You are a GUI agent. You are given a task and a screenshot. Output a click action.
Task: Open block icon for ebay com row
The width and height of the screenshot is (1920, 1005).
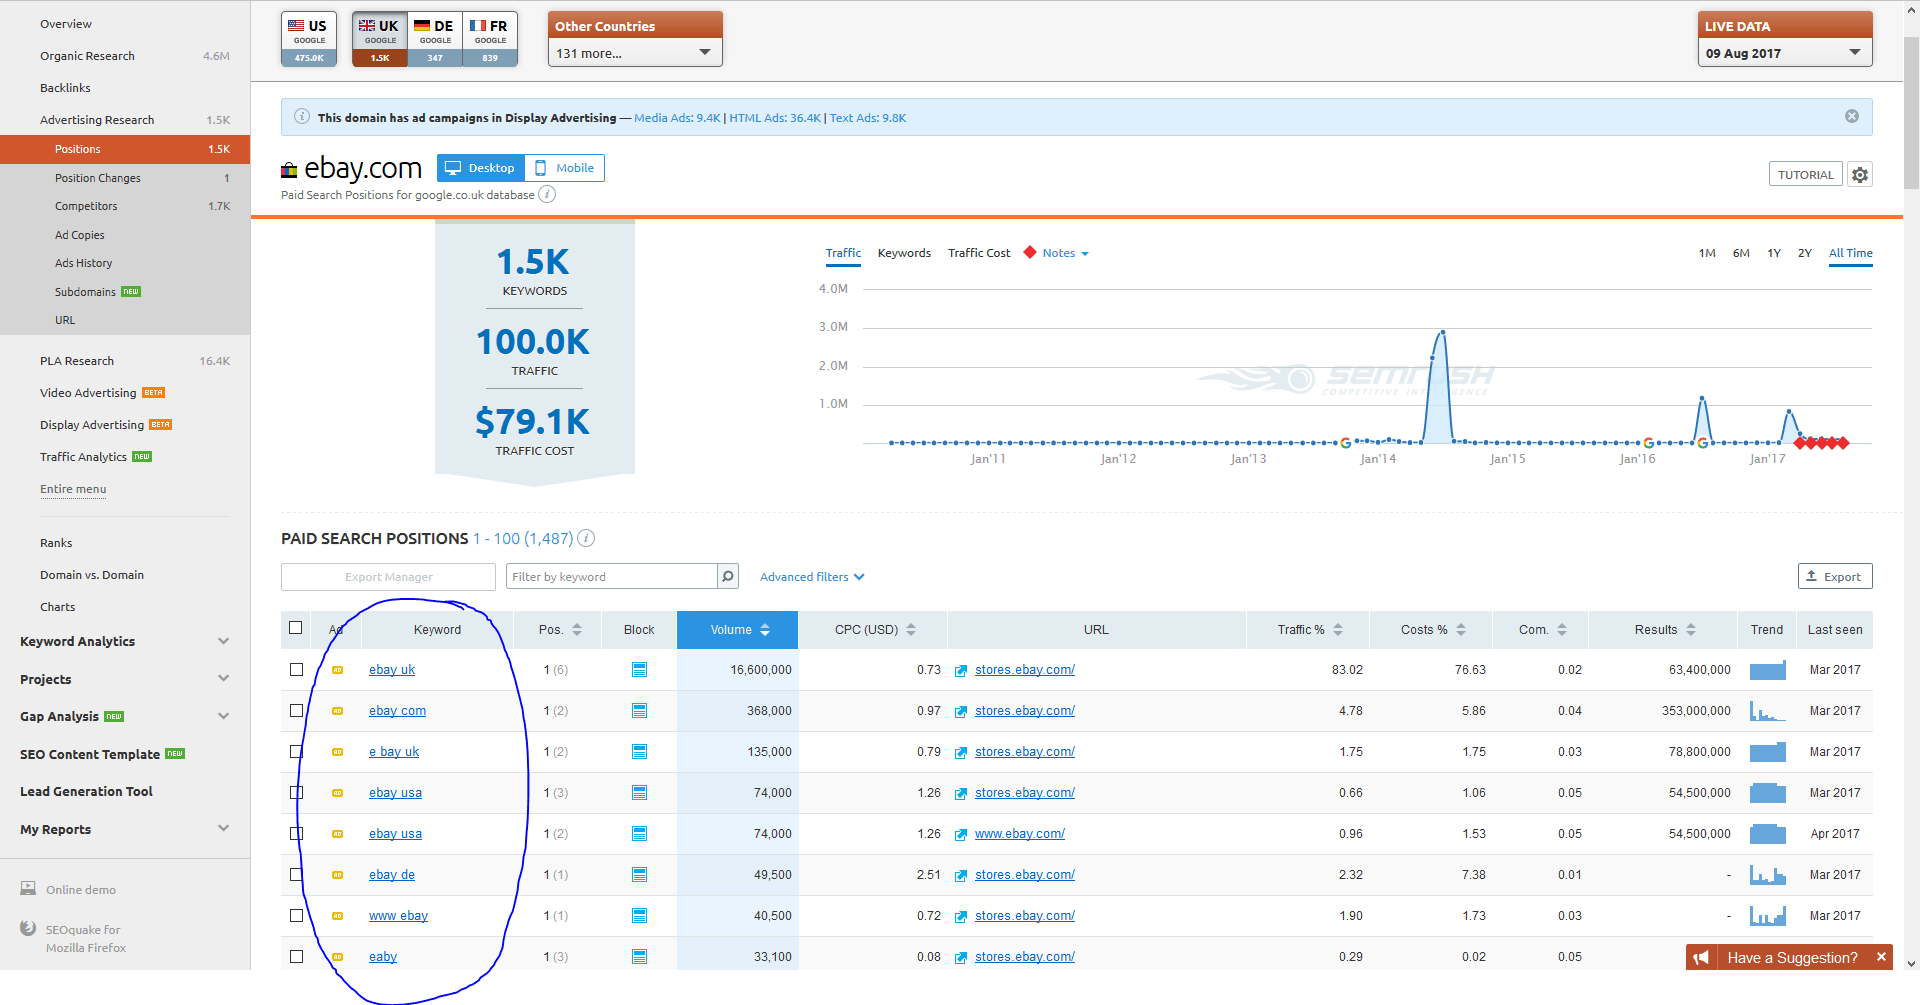pyautogui.click(x=639, y=711)
